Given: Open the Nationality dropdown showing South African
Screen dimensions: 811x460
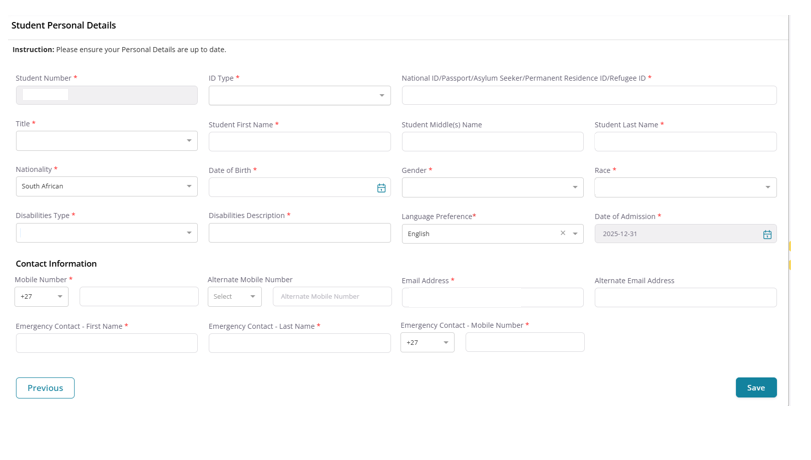Looking at the screenshot, I should coord(106,187).
